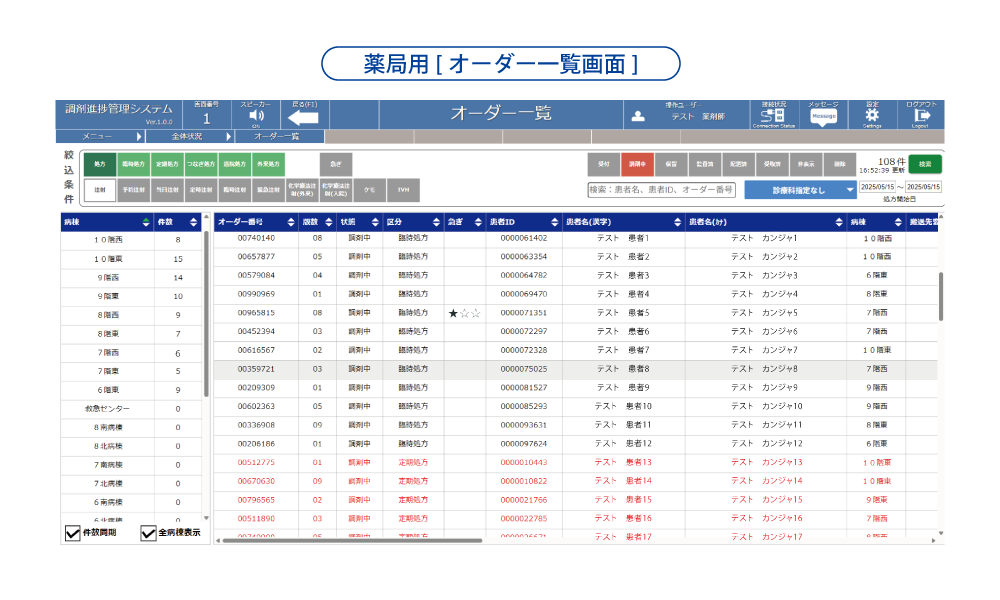This screenshot has width=1000, height=600.
Task: Click the green 検索 search button
Action: pyautogui.click(x=925, y=165)
